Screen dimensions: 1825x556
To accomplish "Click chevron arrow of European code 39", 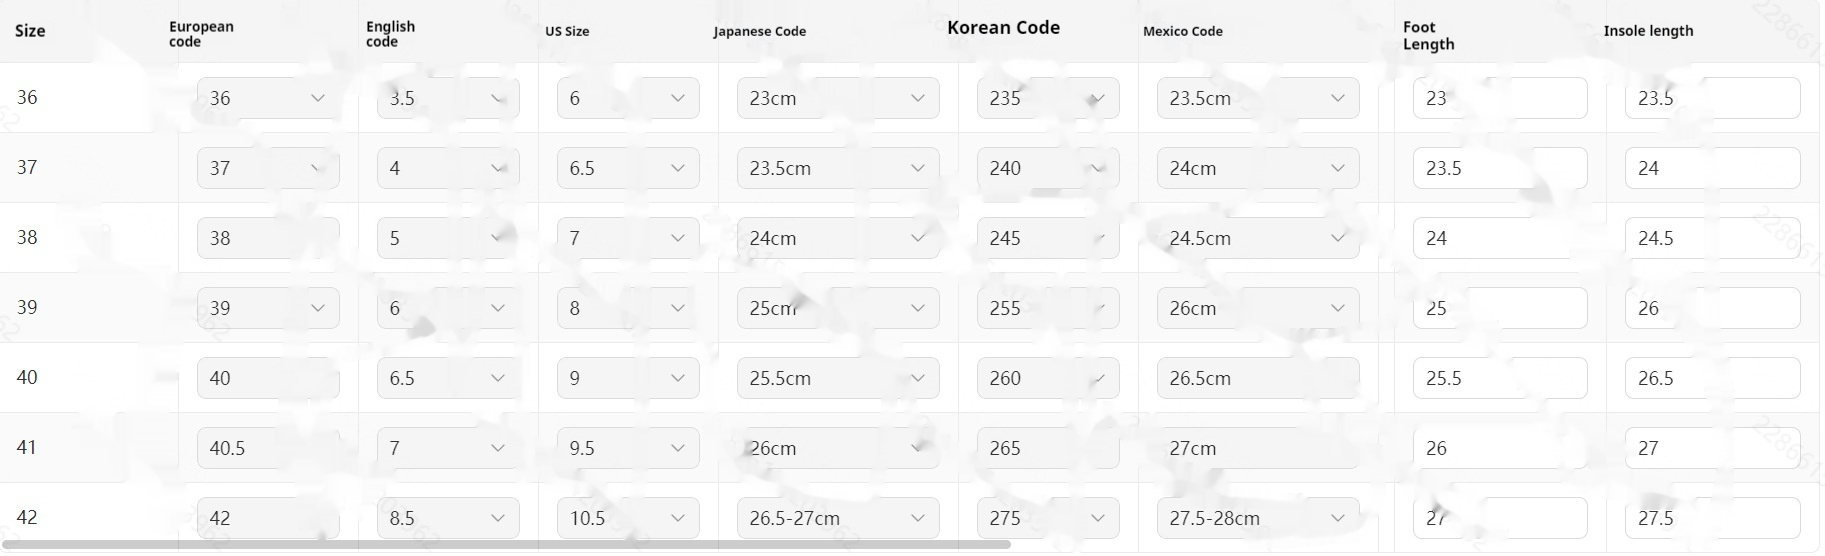I will point(318,308).
